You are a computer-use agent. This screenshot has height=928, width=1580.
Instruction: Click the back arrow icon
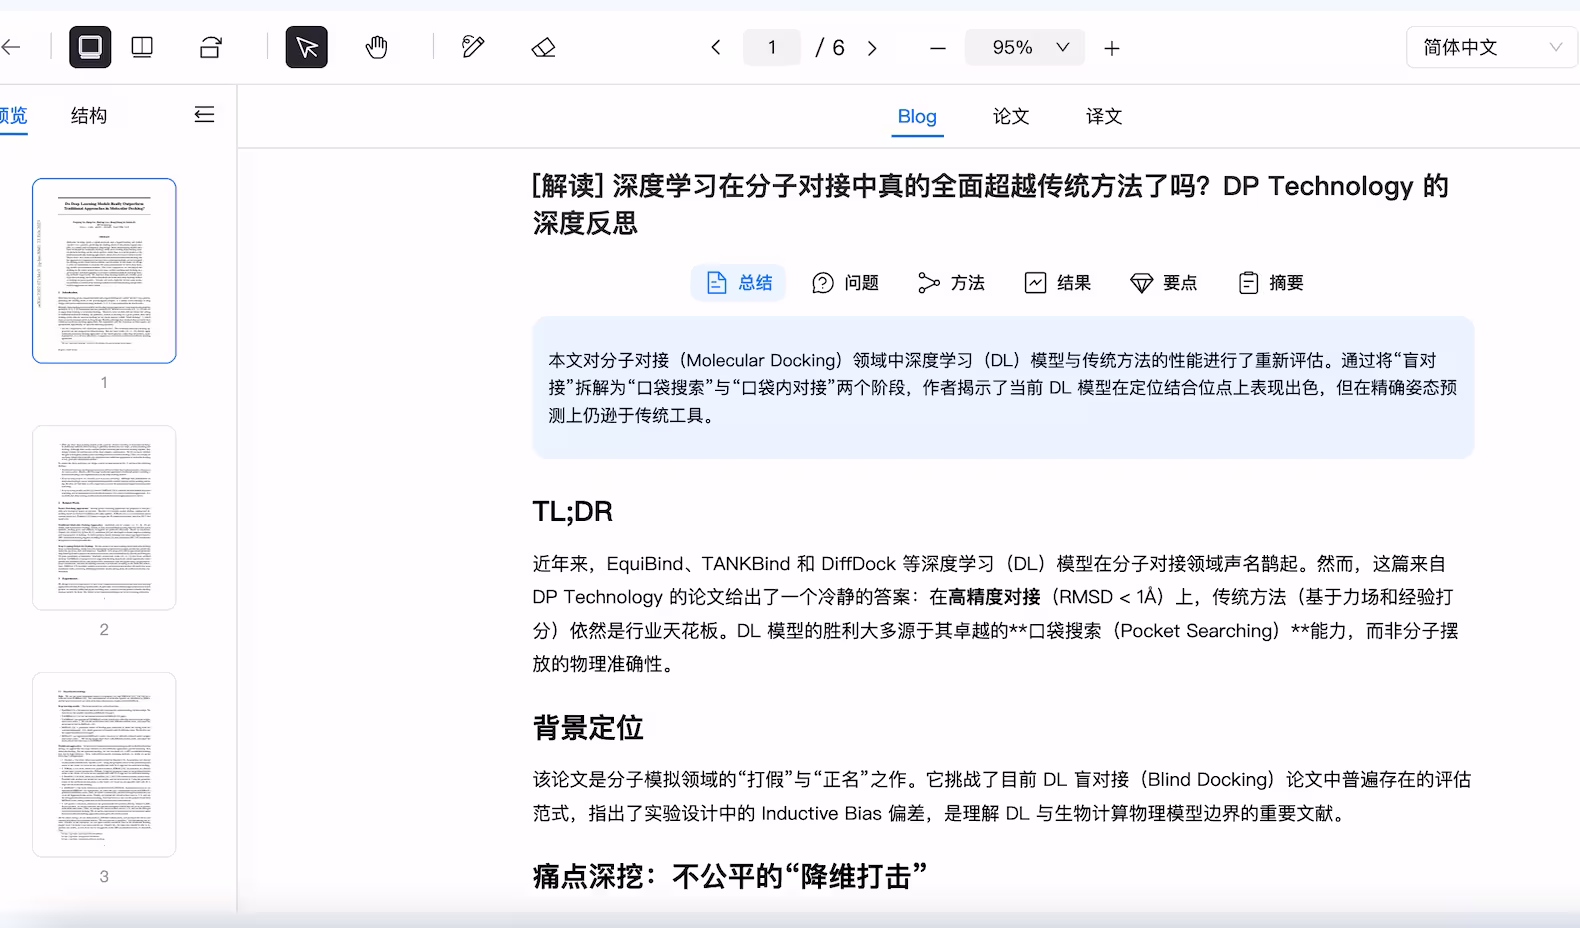click(x=10, y=47)
